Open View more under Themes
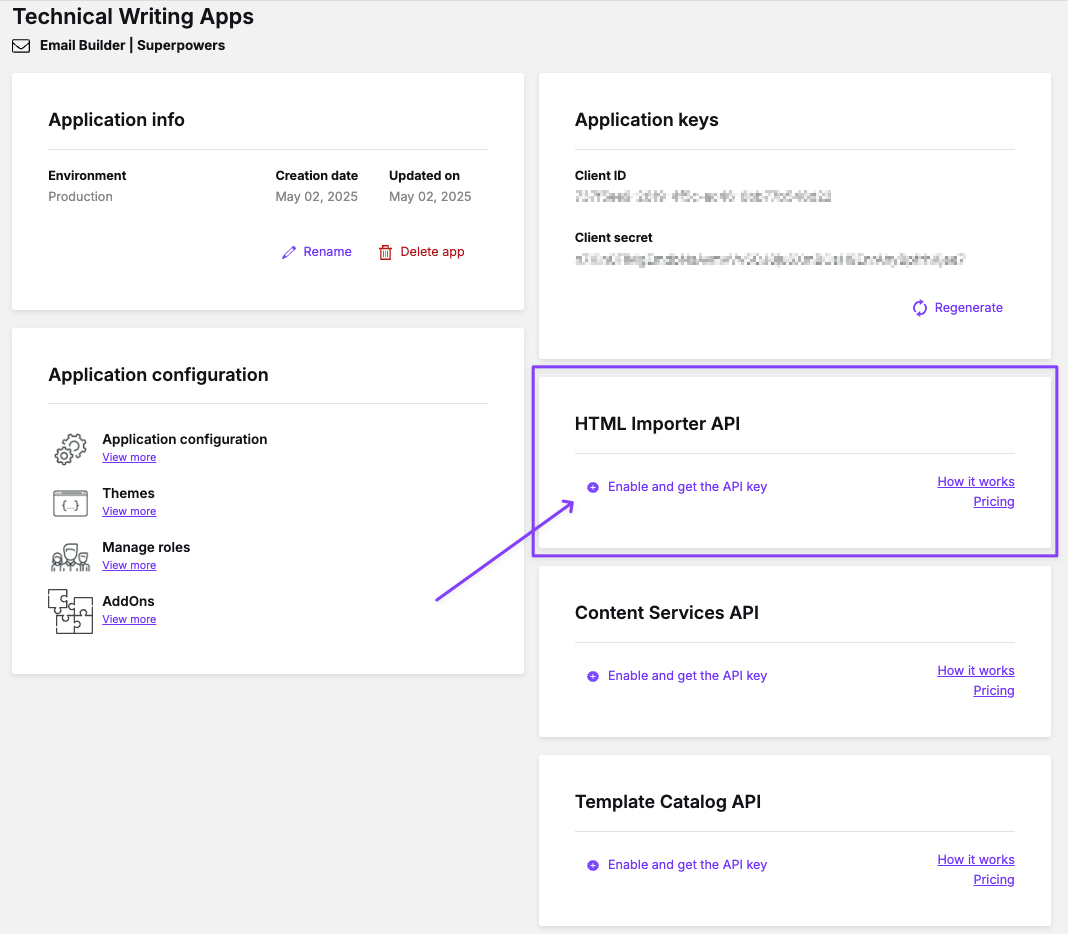 pos(129,512)
